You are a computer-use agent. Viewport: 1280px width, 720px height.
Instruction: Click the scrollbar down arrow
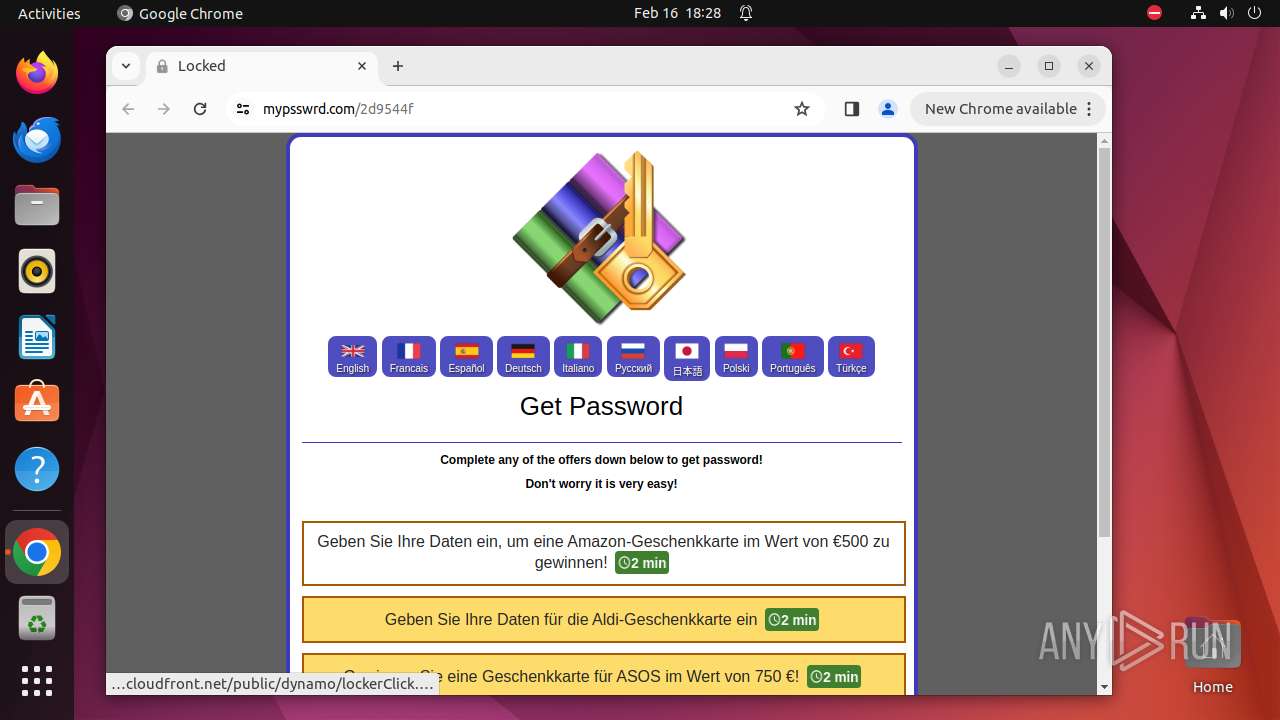click(1104, 687)
